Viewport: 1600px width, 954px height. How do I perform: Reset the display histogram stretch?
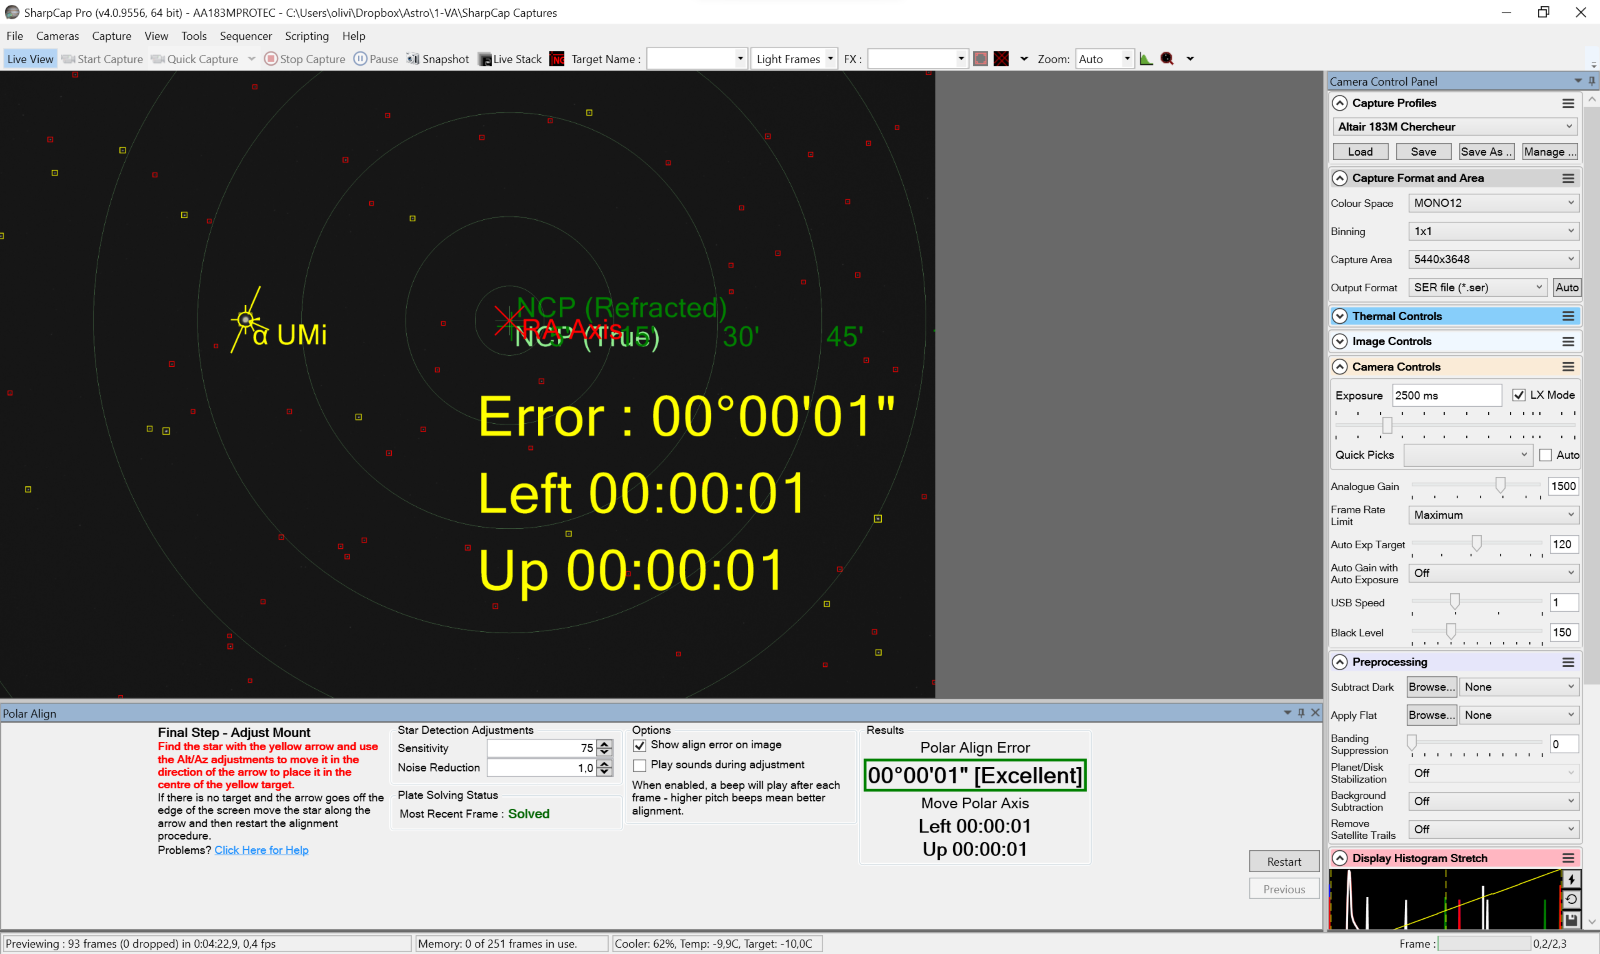coord(1571,899)
